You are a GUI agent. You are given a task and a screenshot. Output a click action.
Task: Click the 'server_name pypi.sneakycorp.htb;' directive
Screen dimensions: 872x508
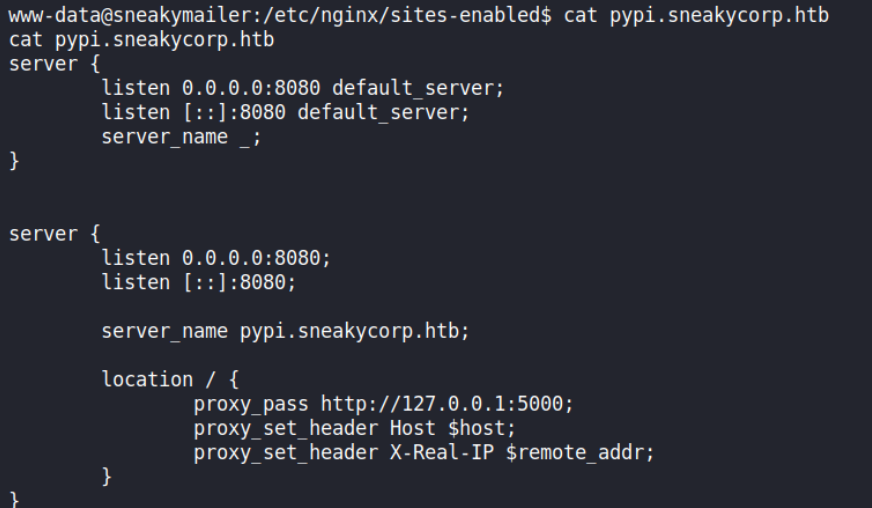click(285, 331)
